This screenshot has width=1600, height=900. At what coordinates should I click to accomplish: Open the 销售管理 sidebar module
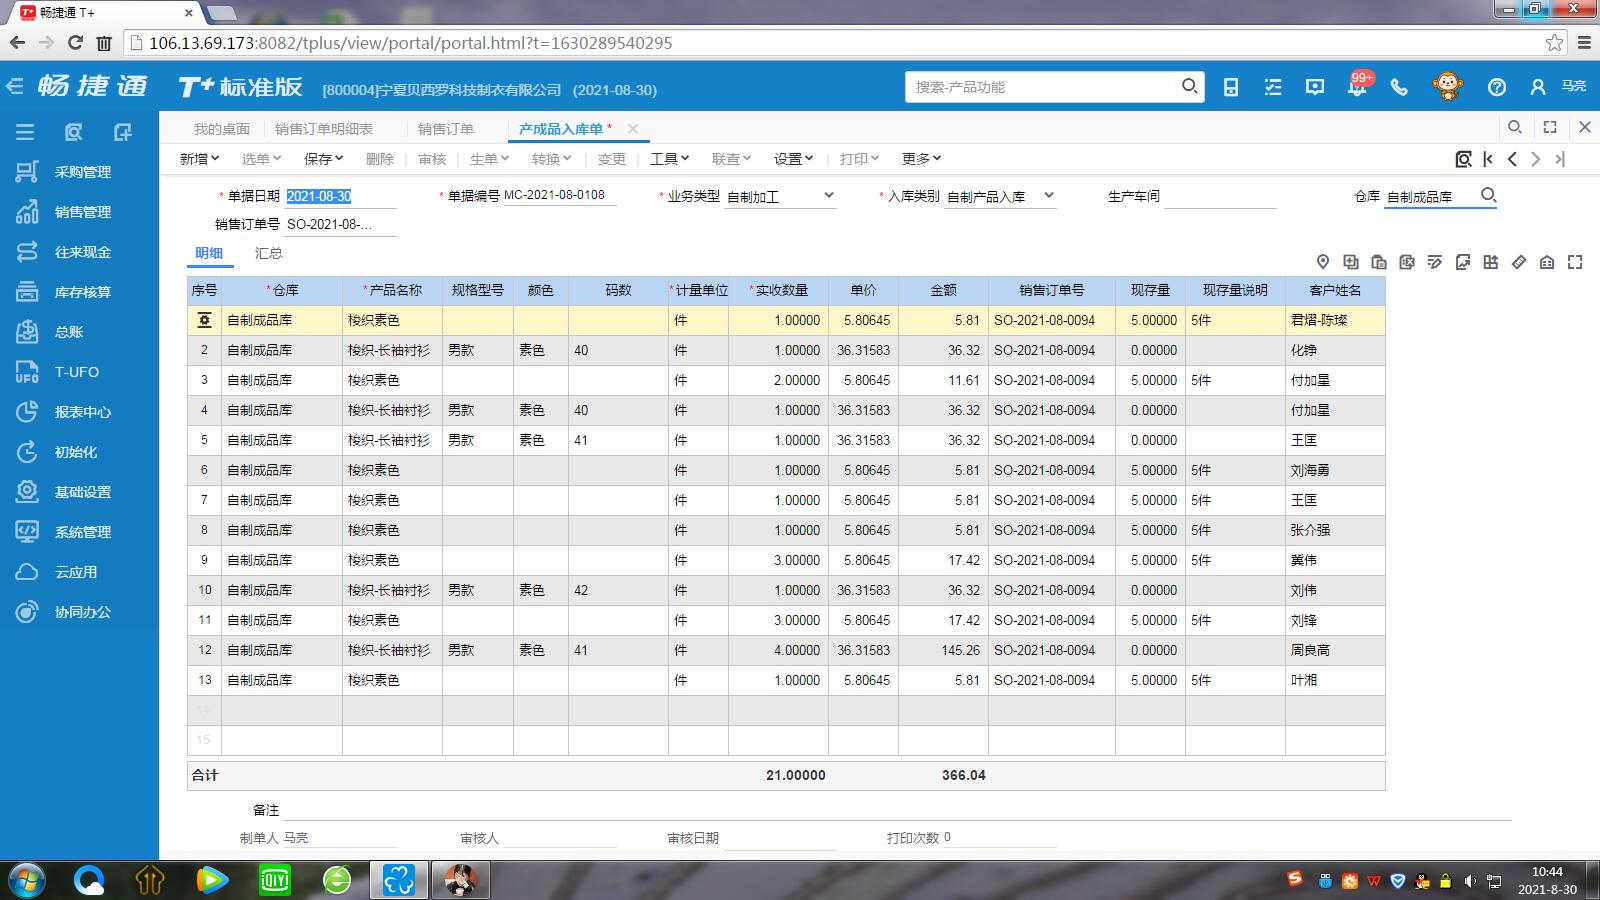[82, 212]
